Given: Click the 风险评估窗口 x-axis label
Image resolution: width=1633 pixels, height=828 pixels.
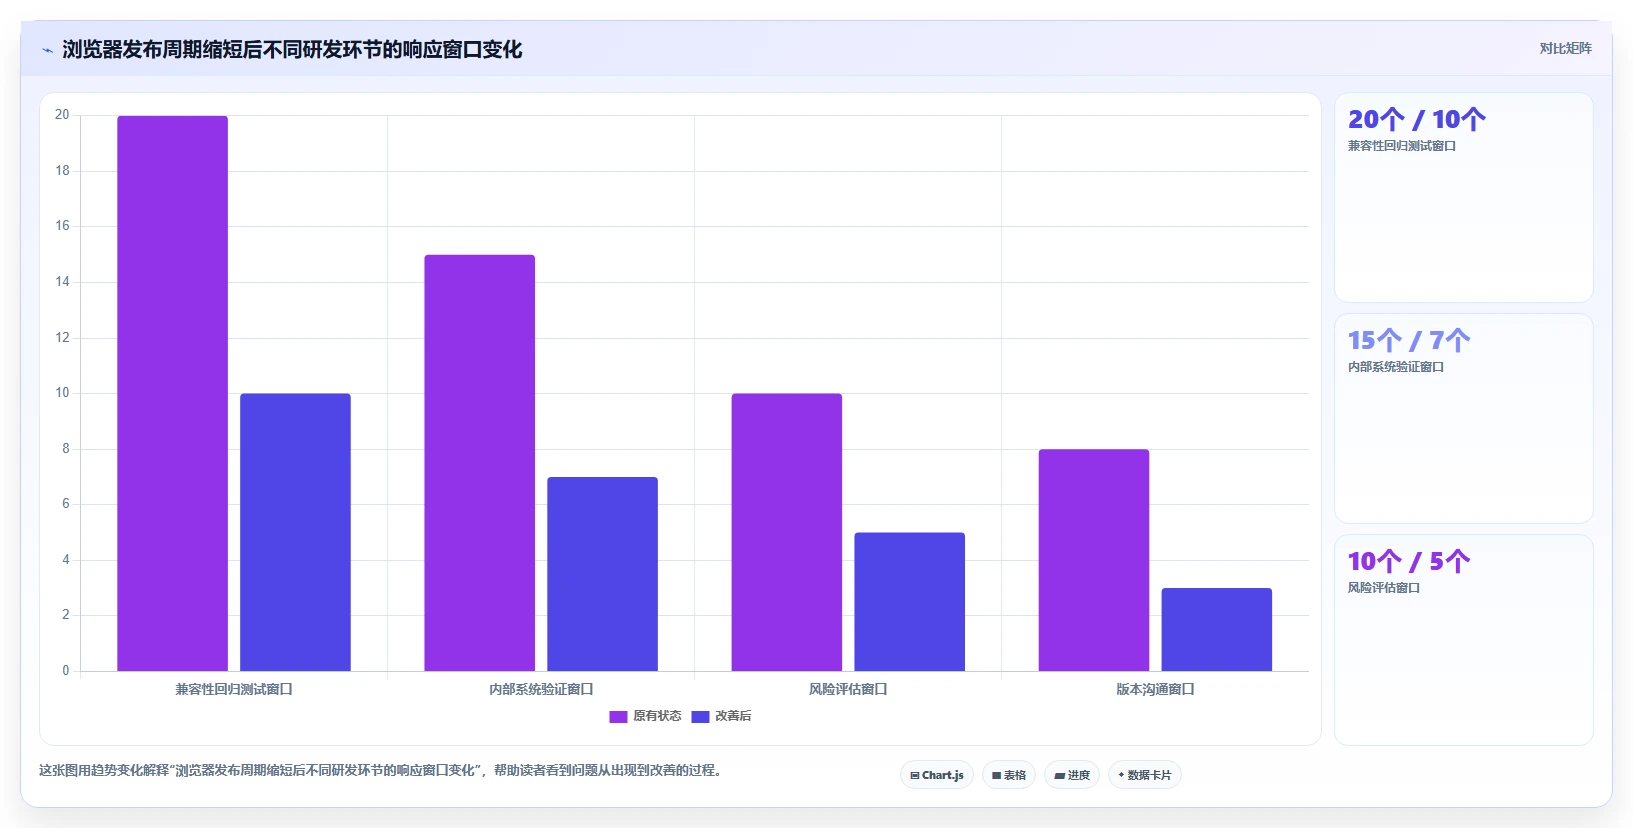Looking at the screenshot, I should click(848, 689).
